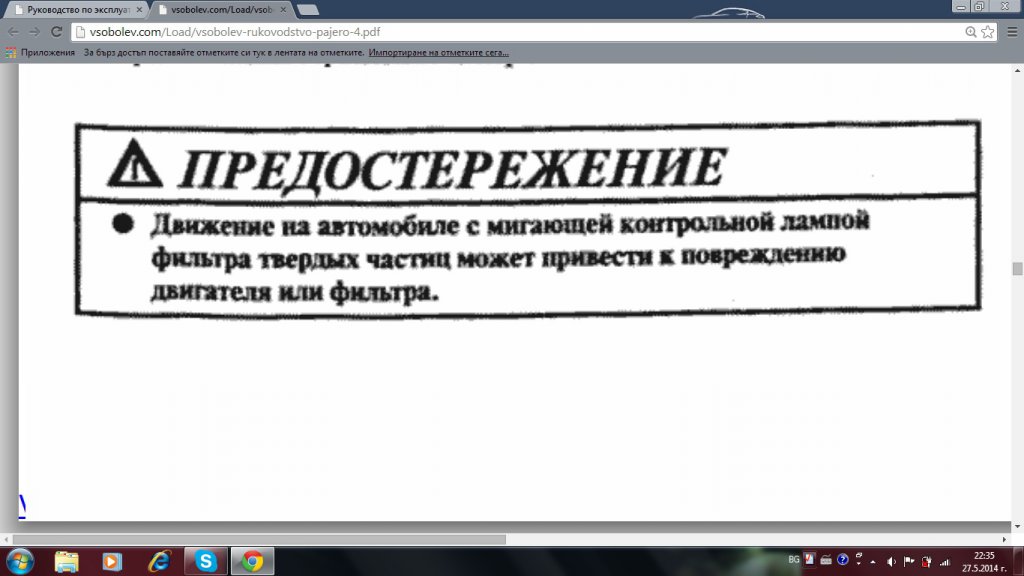This screenshot has width=1024, height=576.
Task: Click the vertical scrollbar up arrow
Action: click(1017, 69)
